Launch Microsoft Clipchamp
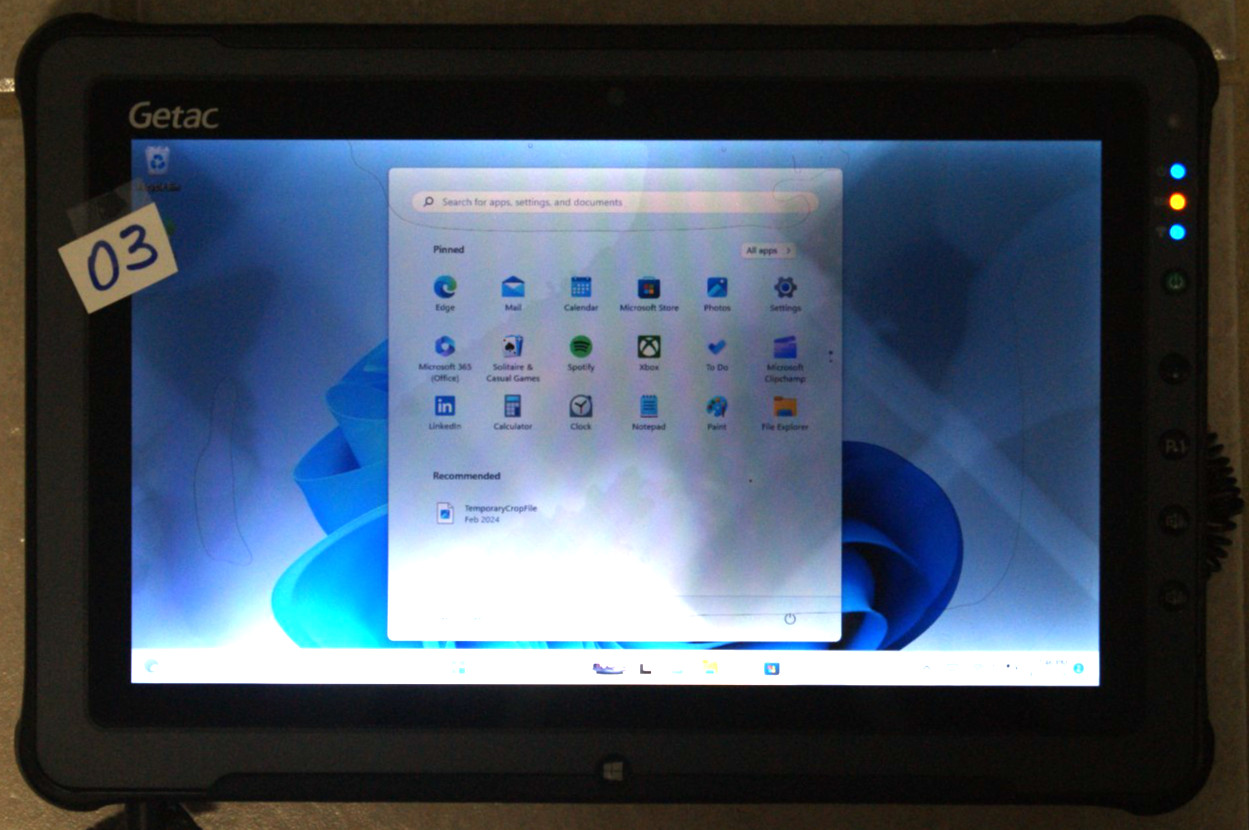The height and width of the screenshot is (830, 1249). coord(785,358)
